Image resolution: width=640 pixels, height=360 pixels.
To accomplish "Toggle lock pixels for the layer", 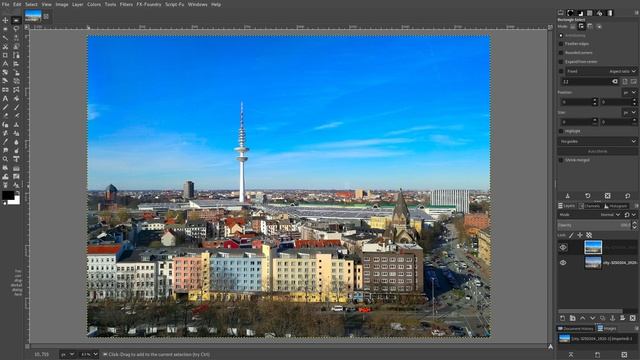I will click(x=571, y=235).
